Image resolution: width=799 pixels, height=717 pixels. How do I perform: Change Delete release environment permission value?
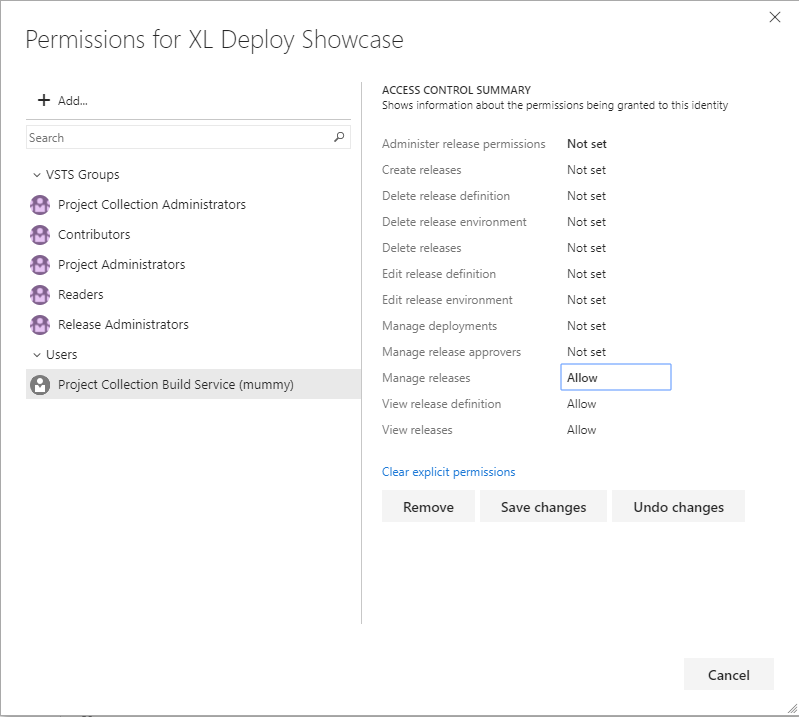(587, 222)
